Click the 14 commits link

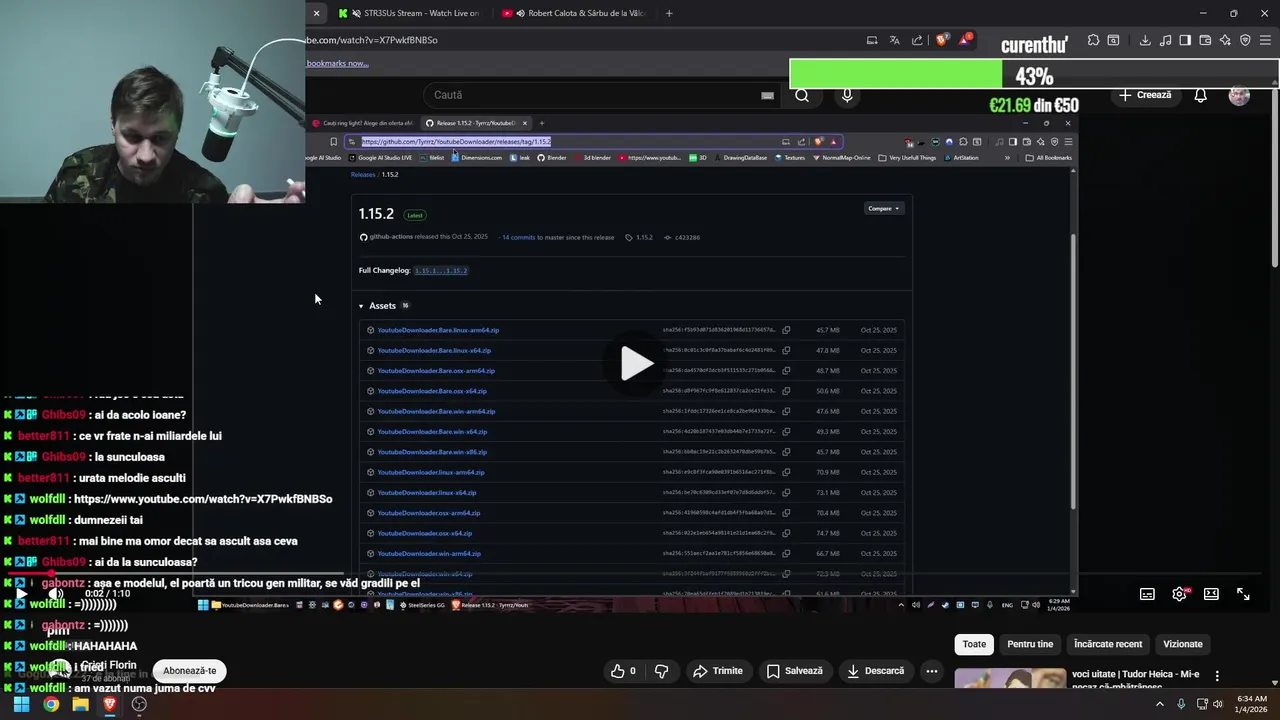click(x=518, y=237)
